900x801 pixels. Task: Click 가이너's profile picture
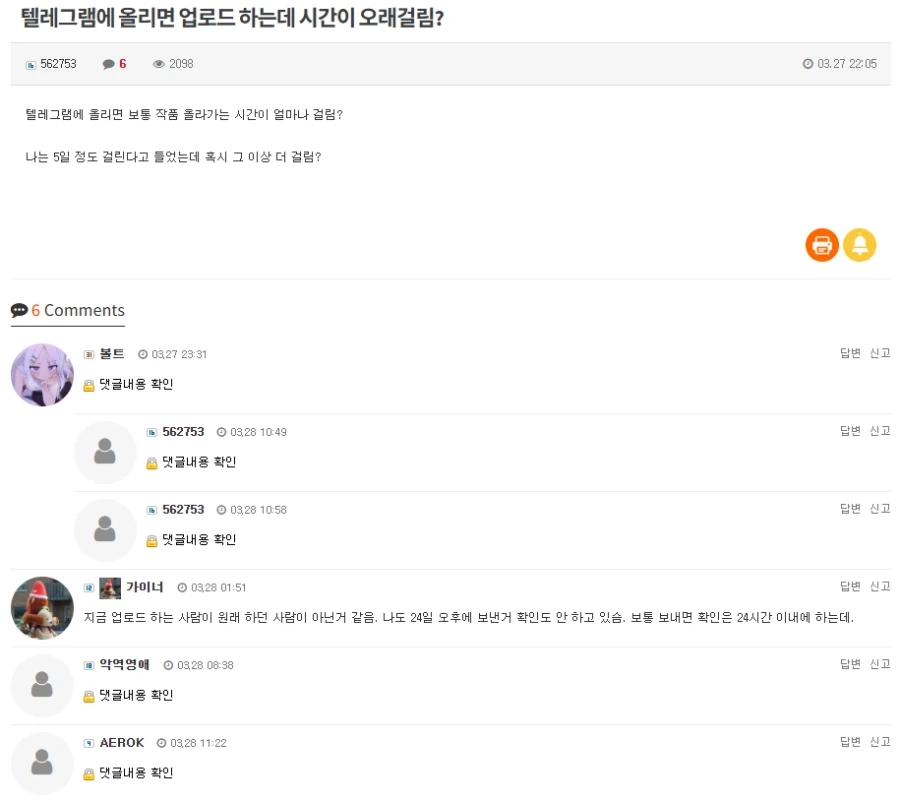point(42,607)
